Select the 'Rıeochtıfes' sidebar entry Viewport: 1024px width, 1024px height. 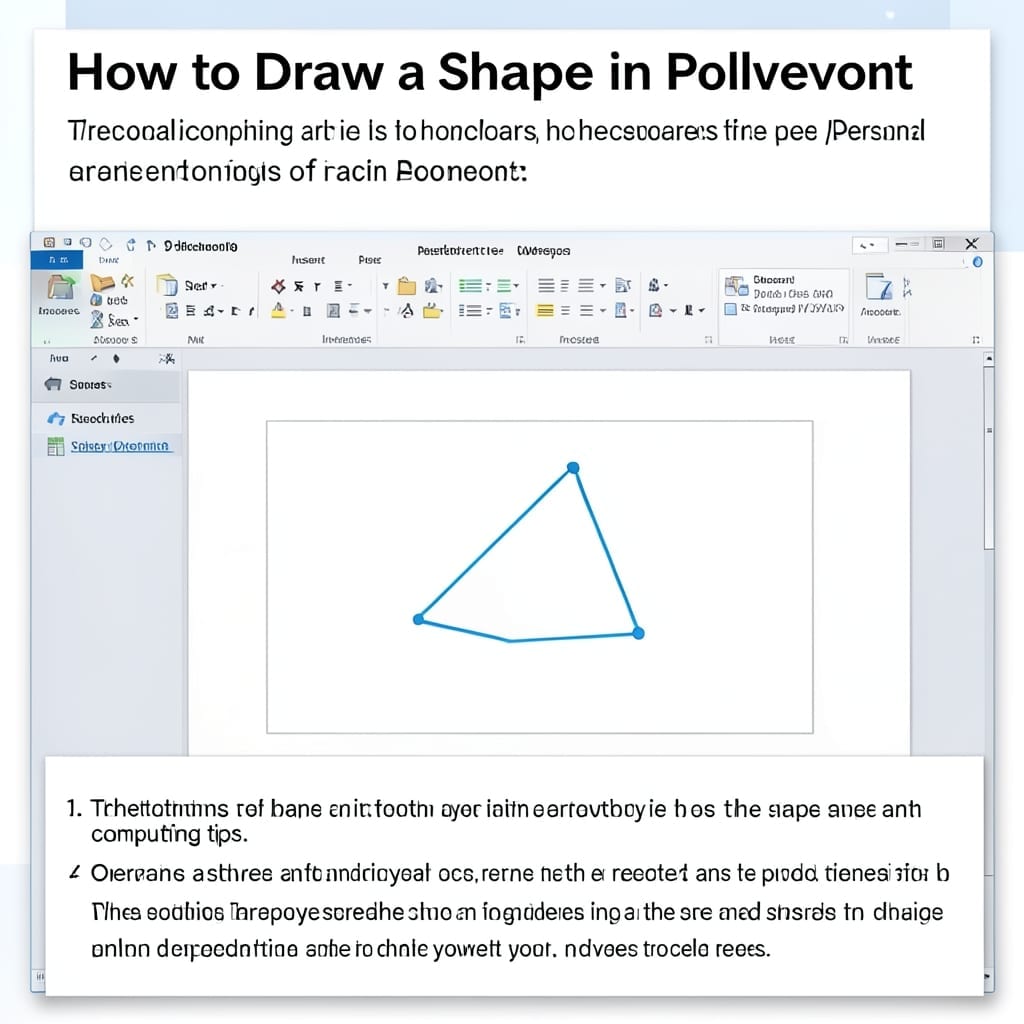[106, 418]
